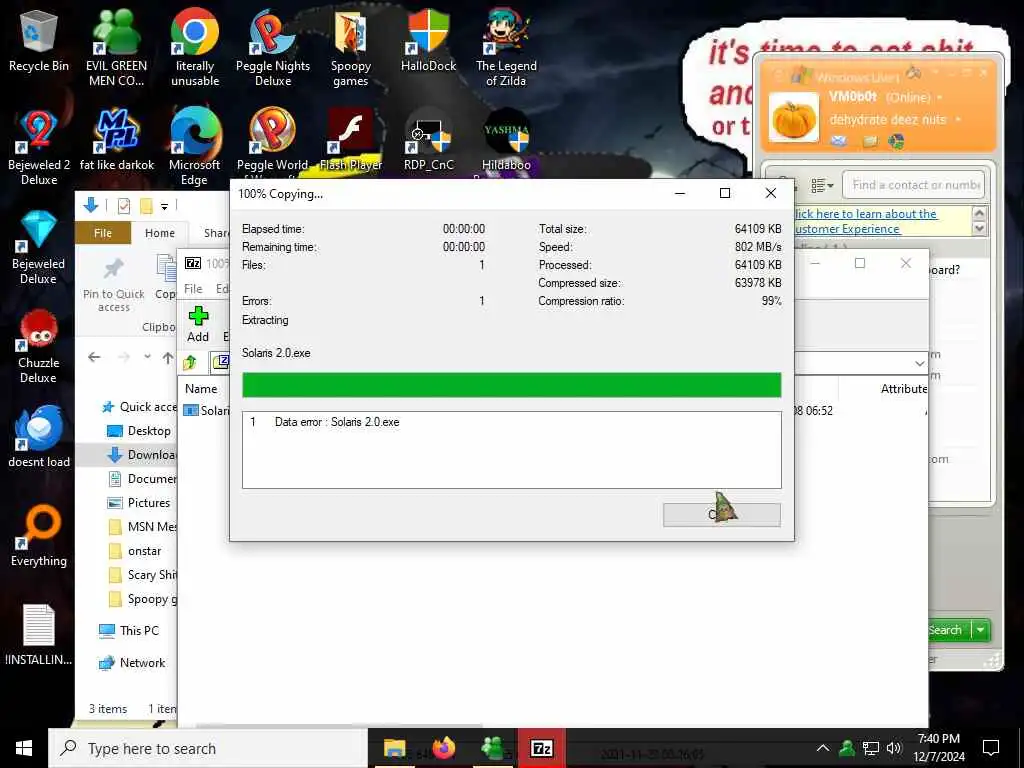Launch the 'doesnt load' Thunderbird shortcut
Viewport: 1024px width, 768px height.
(x=39, y=436)
